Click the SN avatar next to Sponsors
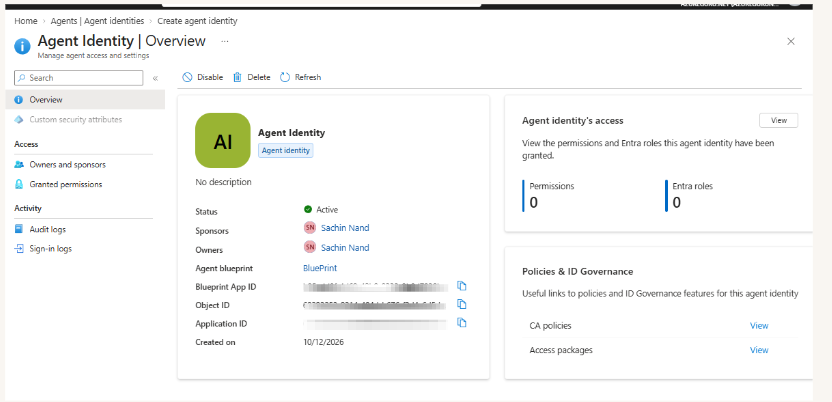Viewport: 832px width, 402px height. (310, 228)
